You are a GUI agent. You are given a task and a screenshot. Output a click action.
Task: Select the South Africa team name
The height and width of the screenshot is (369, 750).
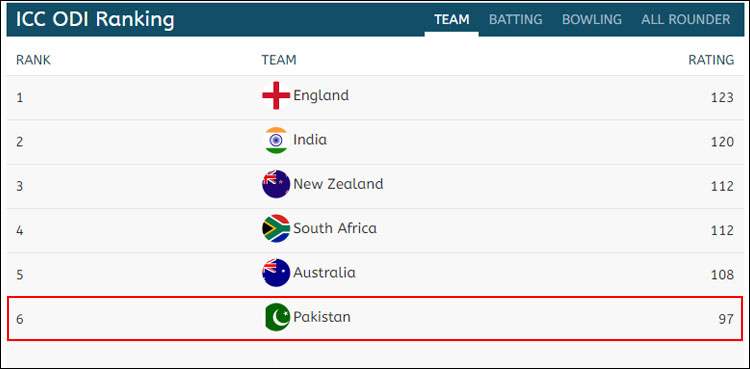pos(335,228)
